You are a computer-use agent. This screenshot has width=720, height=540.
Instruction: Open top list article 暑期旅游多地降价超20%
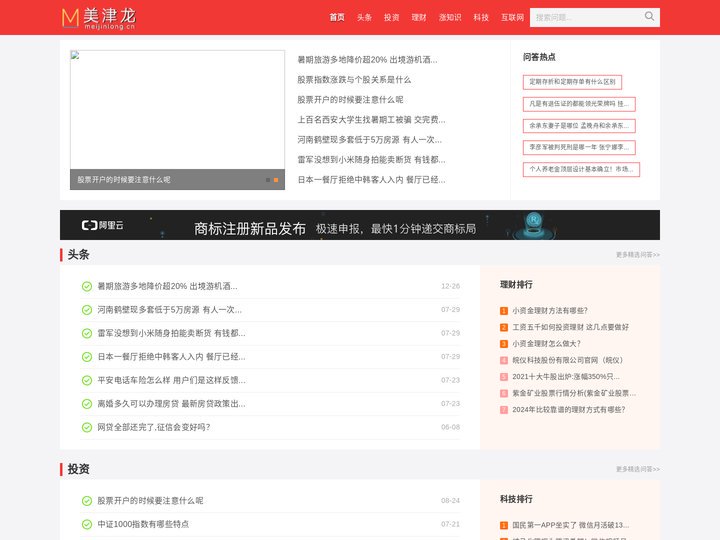pyautogui.click(x=367, y=60)
